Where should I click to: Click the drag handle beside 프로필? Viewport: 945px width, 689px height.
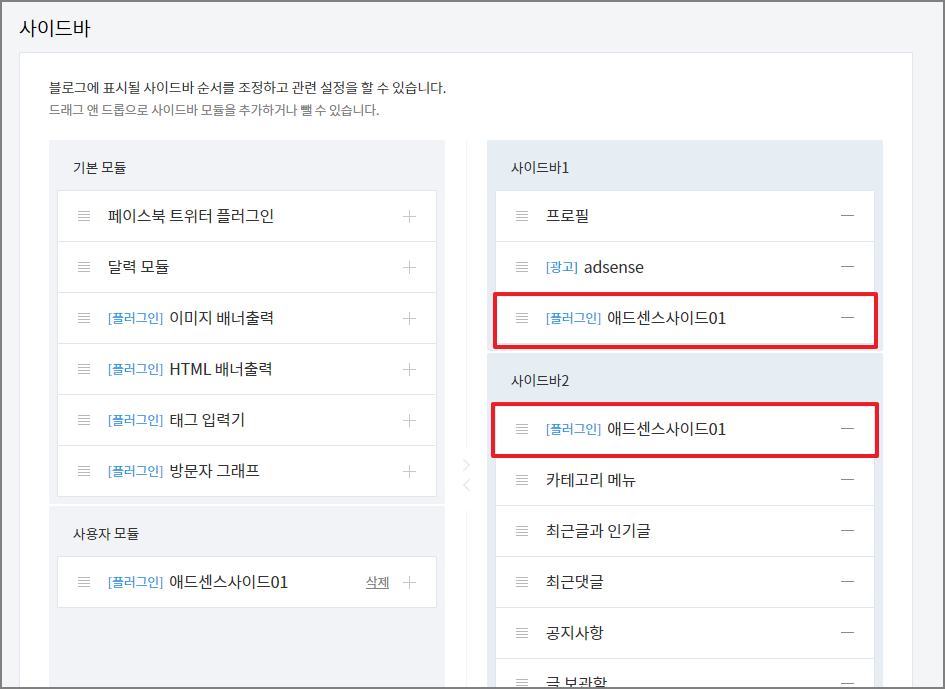(521, 215)
